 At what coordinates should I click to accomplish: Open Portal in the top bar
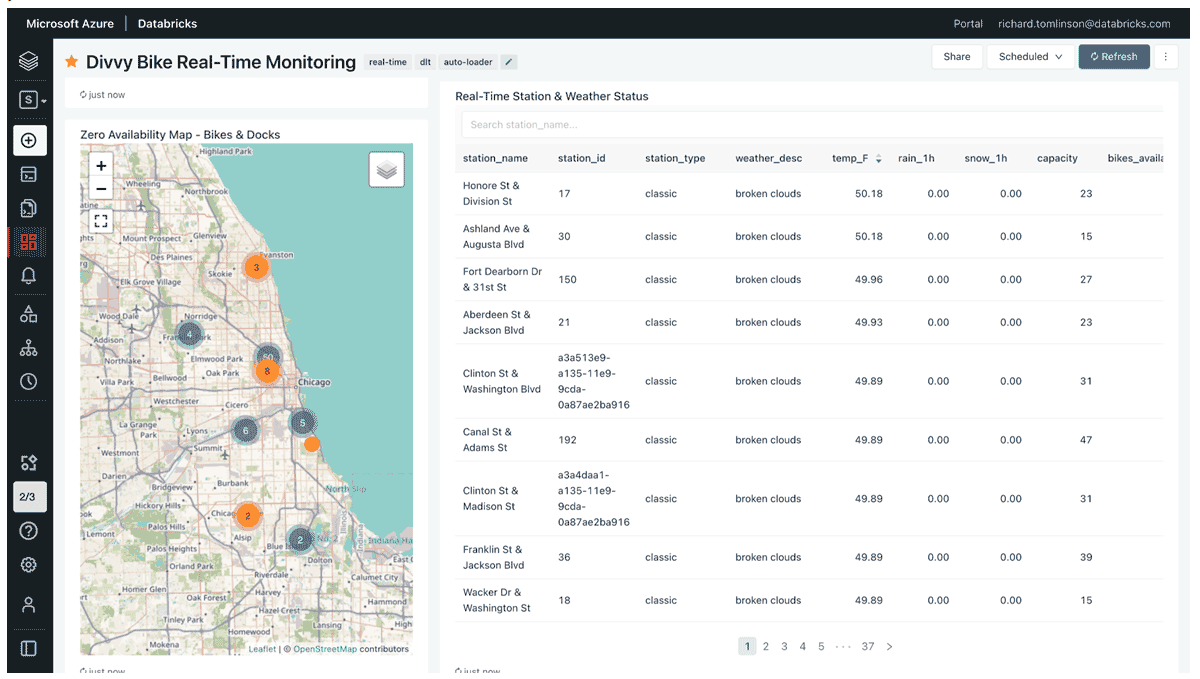[x=967, y=24]
